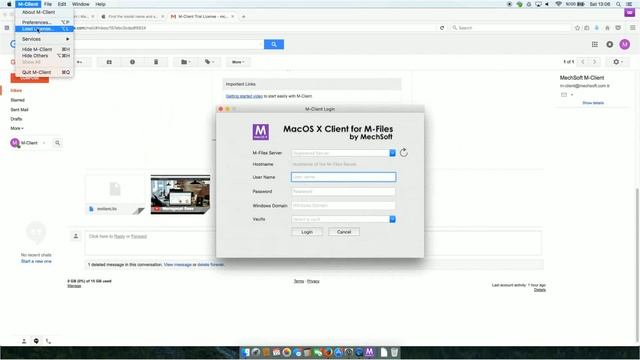Viewport: 640px width, 360px height.
Task: Focus the Windows Domain field
Action: pyautogui.click(x=343, y=206)
